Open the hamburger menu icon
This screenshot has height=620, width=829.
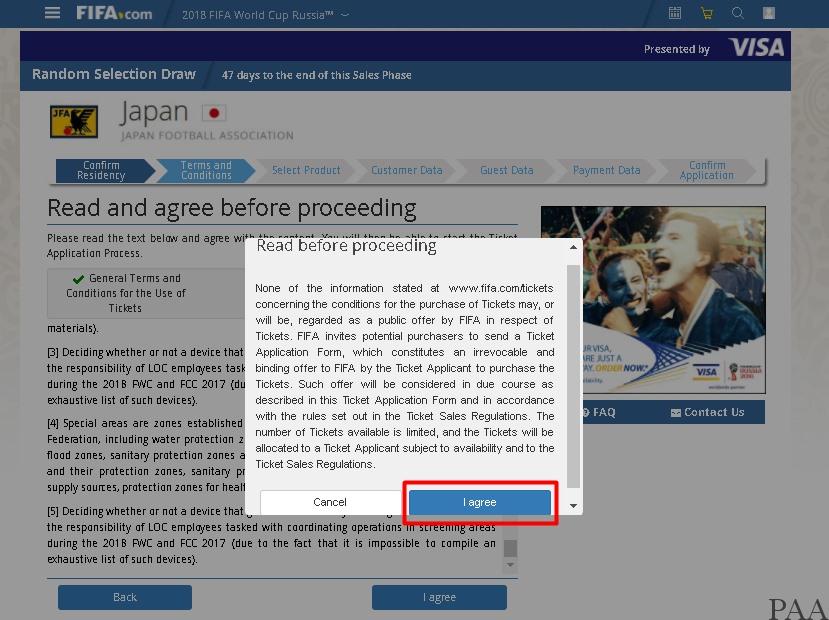[52, 13]
